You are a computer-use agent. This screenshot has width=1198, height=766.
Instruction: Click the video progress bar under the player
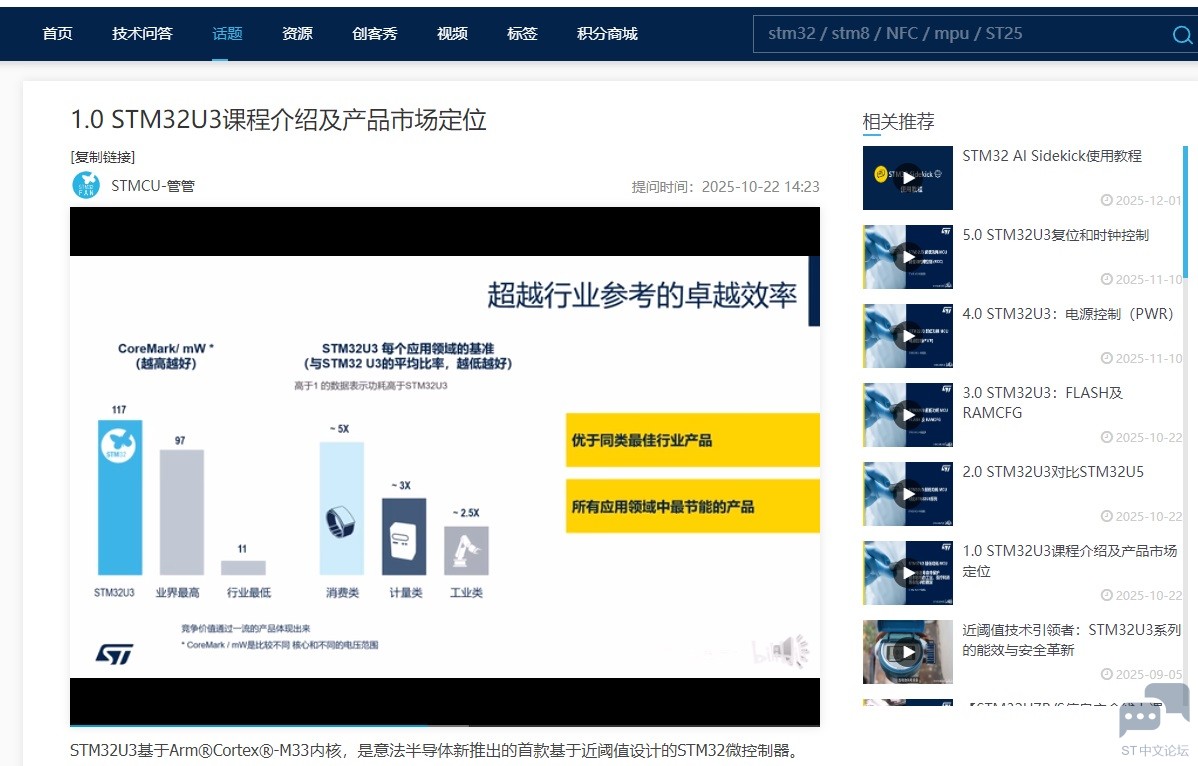(x=445, y=725)
